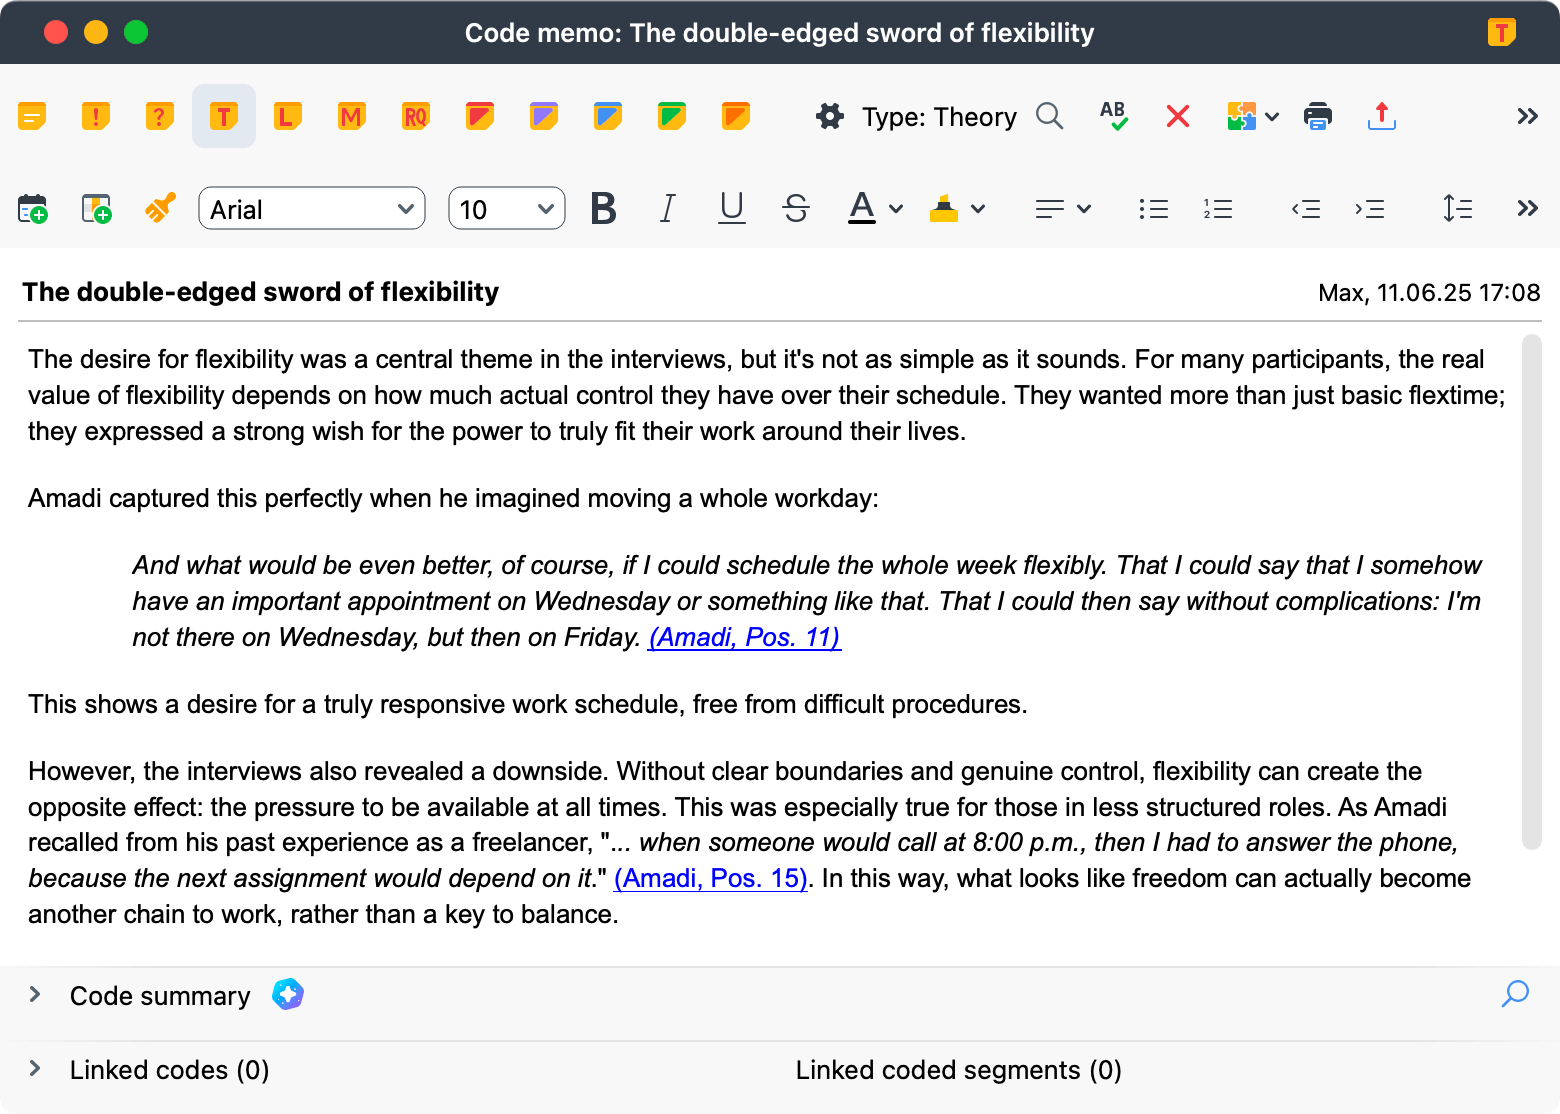1560x1114 pixels.
Task: Toggle bold formatting
Action: coord(604,209)
